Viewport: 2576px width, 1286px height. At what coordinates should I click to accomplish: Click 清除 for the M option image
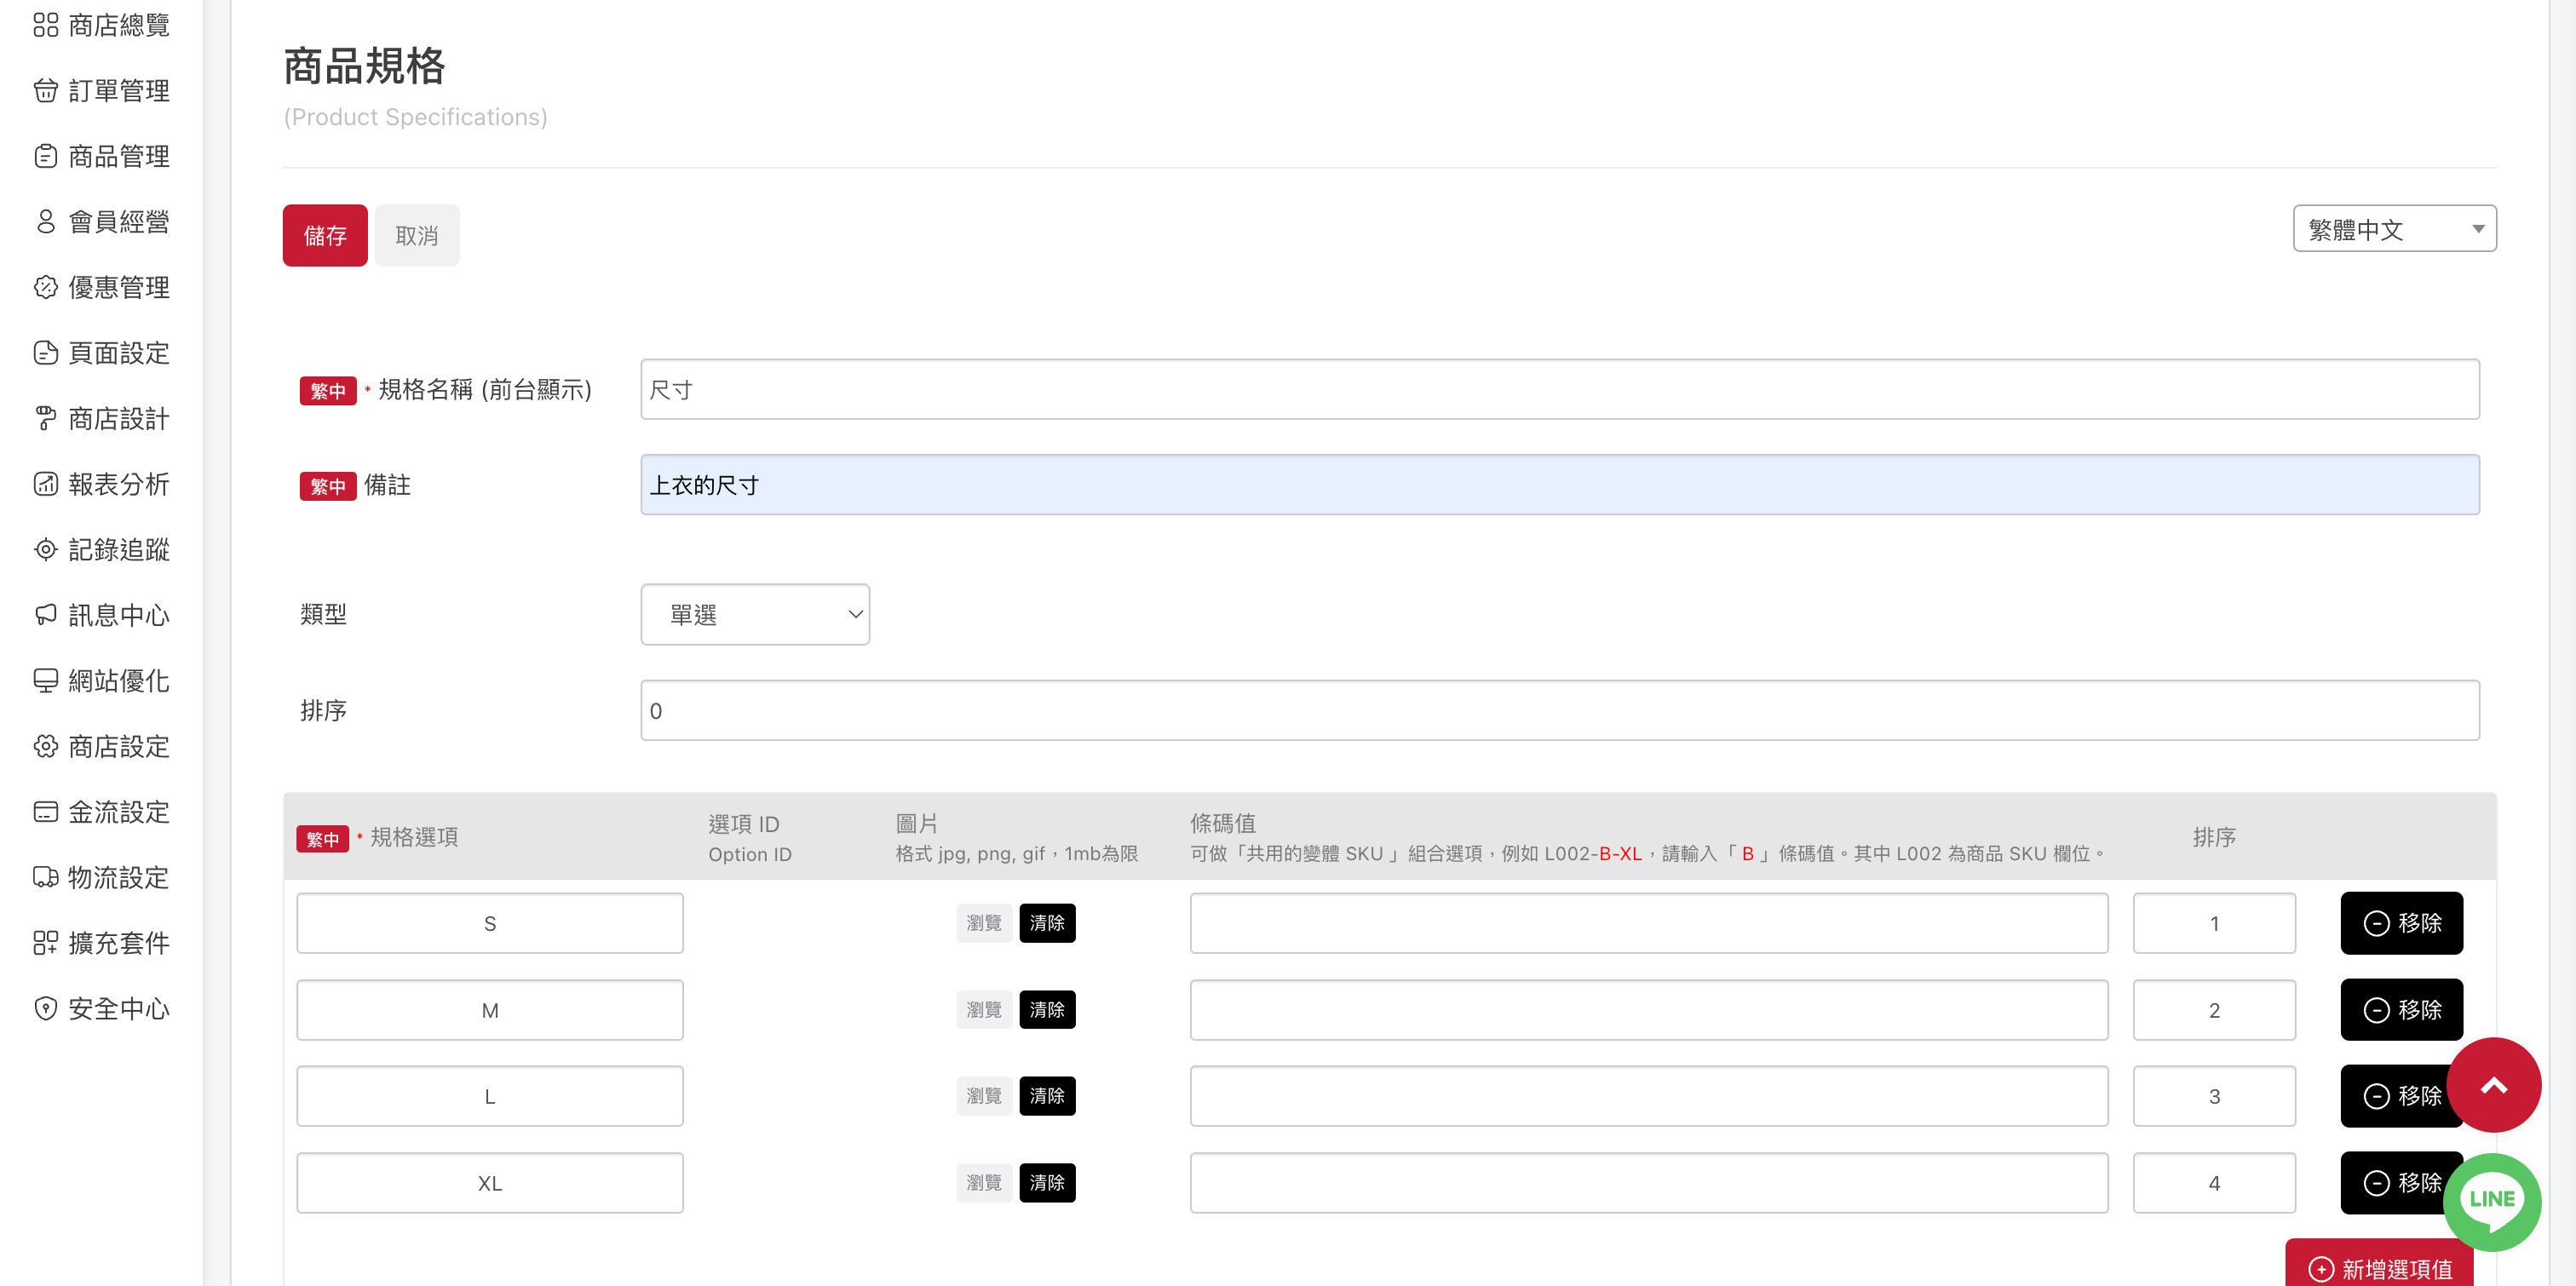pos(1047,1010)
